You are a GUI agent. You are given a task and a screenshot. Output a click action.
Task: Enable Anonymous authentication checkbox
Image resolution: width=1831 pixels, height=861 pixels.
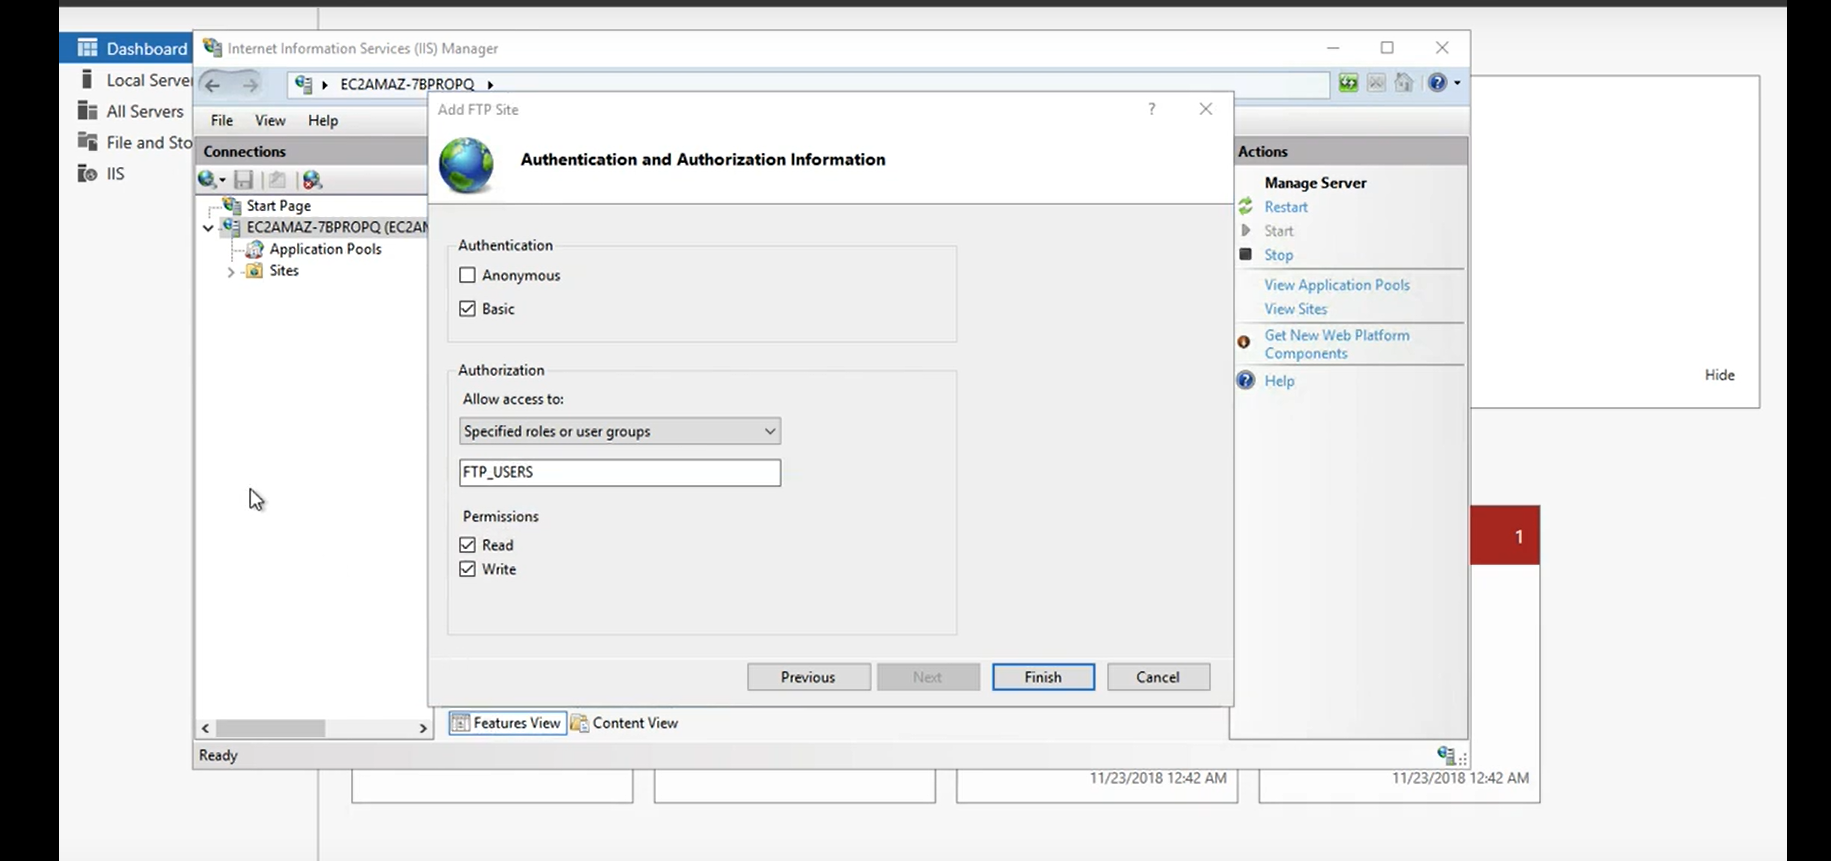(467, 275)
